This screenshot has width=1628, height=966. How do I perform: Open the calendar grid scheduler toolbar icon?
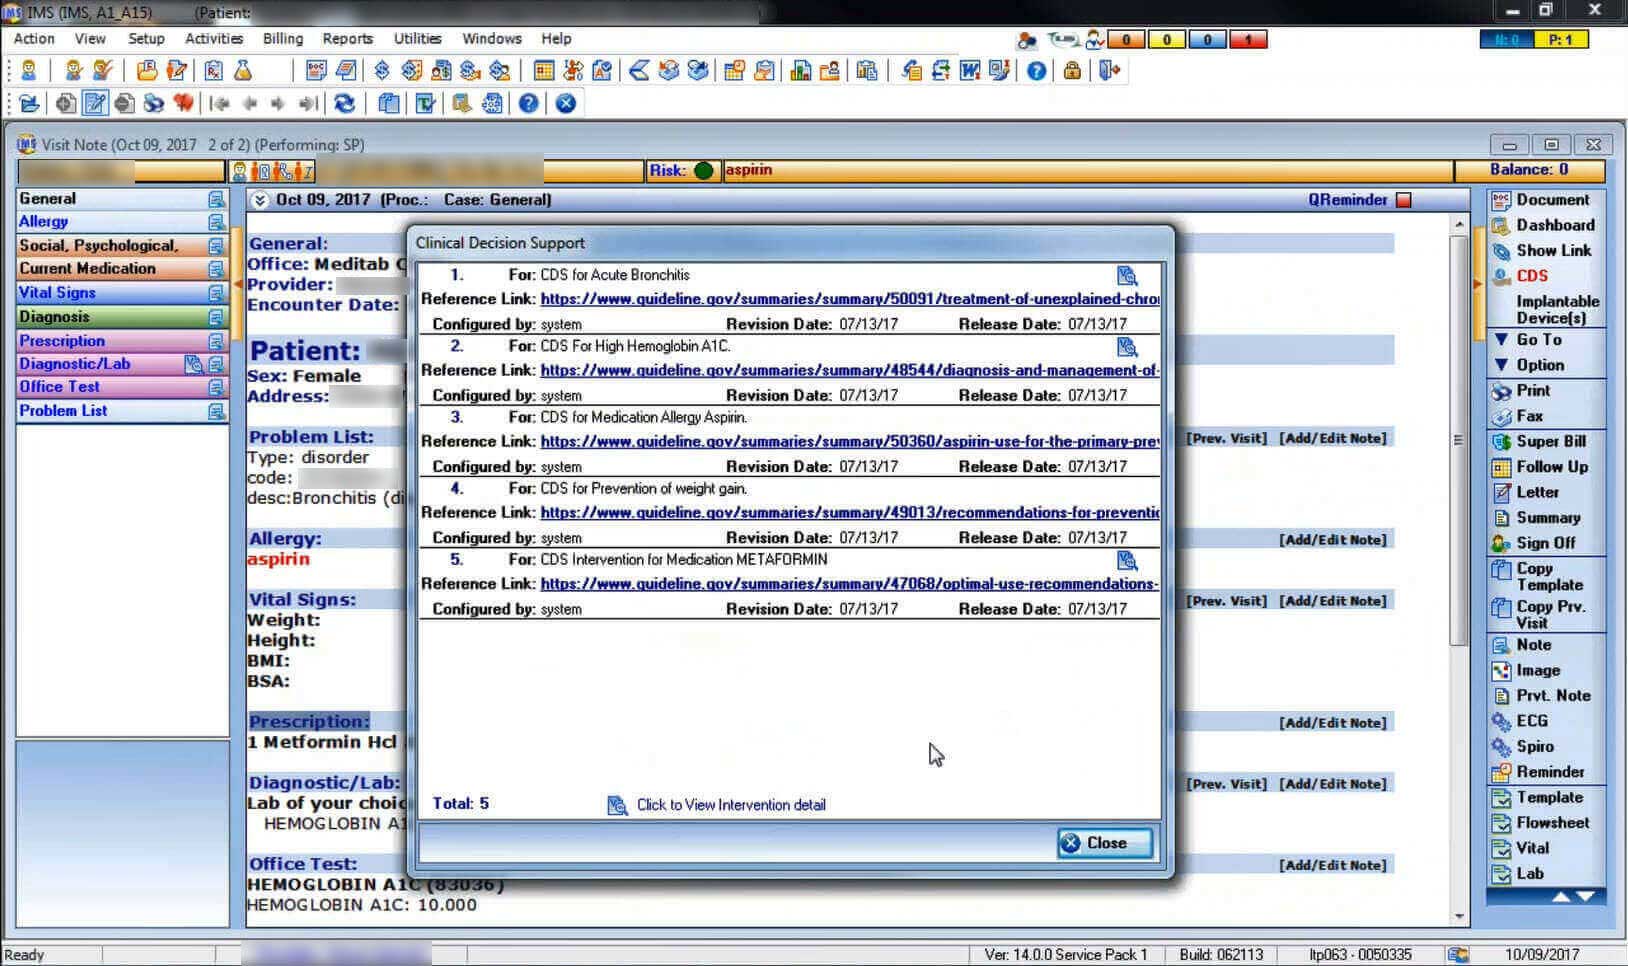(x=544, y=70)
